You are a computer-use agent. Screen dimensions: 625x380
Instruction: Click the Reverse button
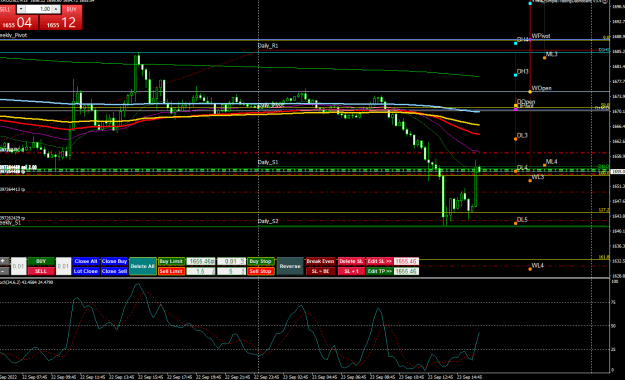290,266
